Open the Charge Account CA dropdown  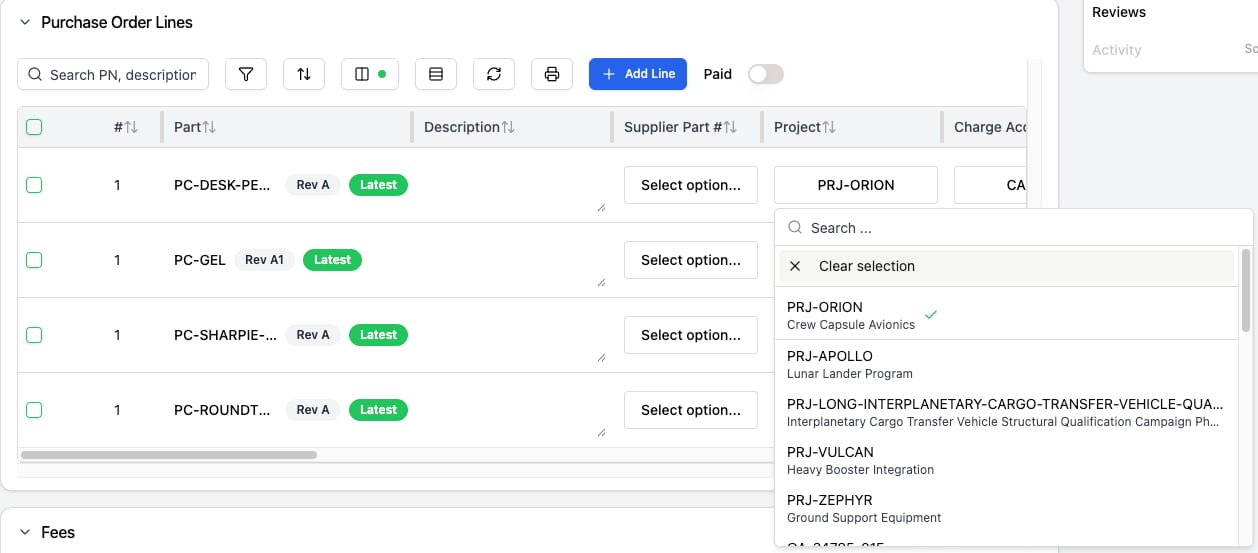990,185
